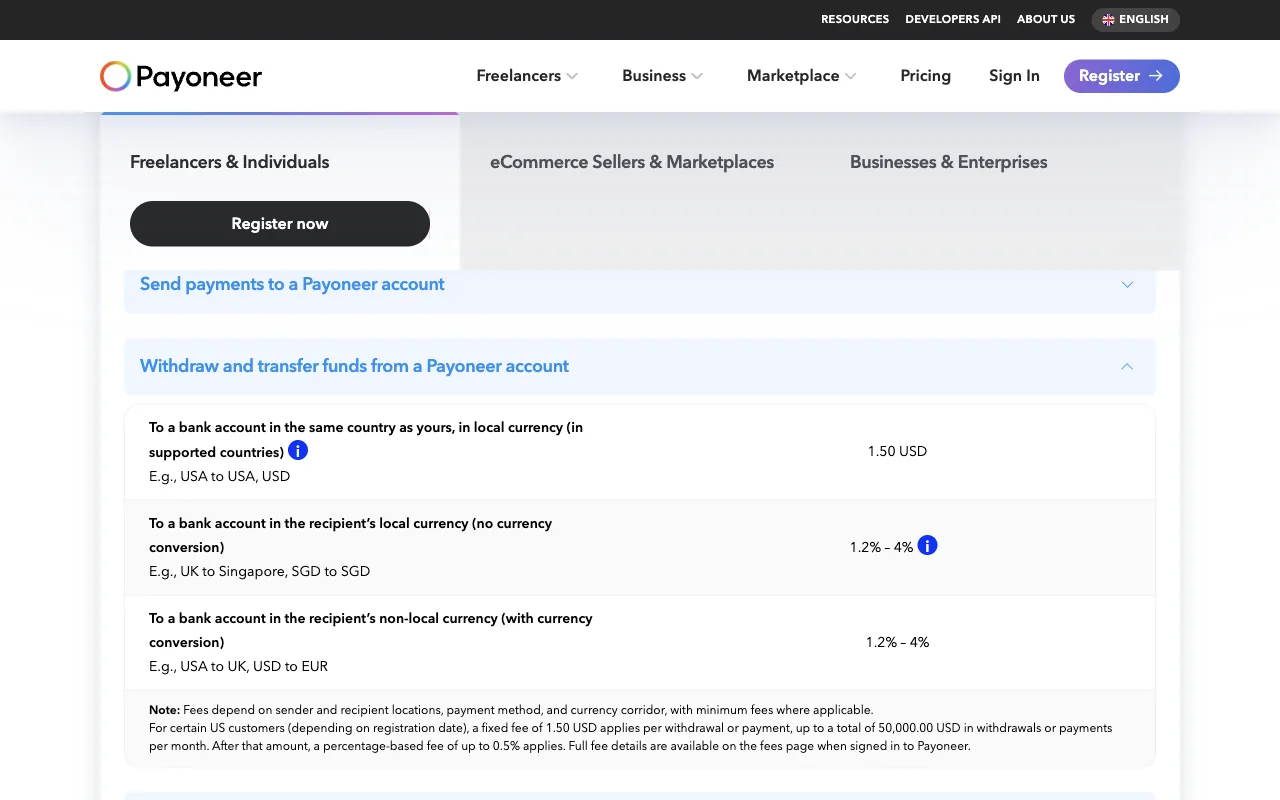The height and width of the screenshot is (800, 1280).
Task: Open the Business dropdown menu
Action: (x=662, y=76)
